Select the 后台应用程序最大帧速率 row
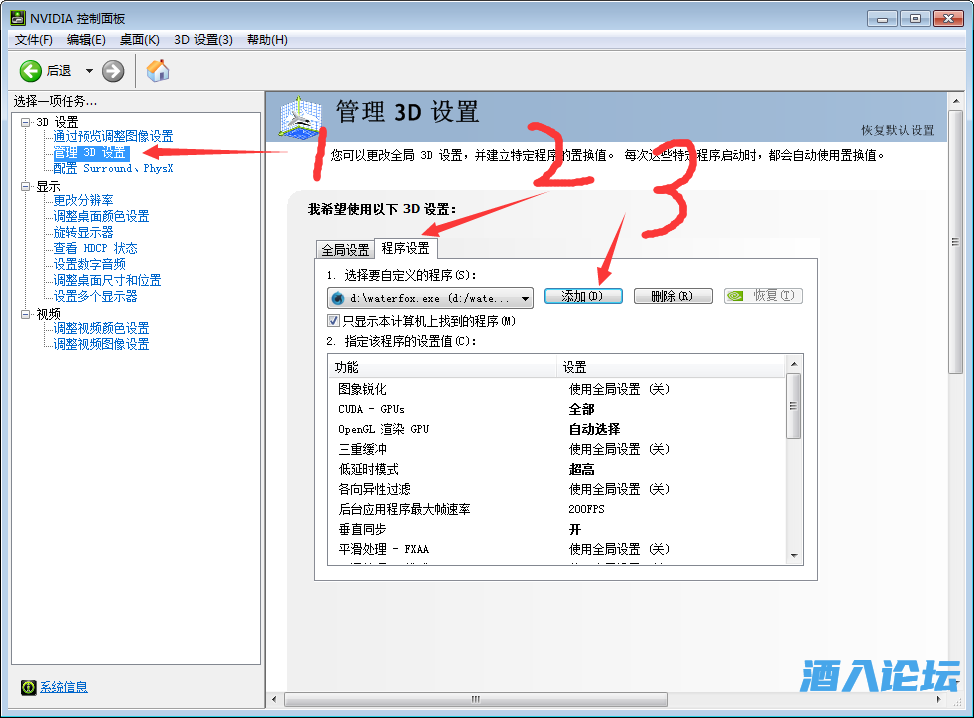Screen dimensions: 974x718 557,509
